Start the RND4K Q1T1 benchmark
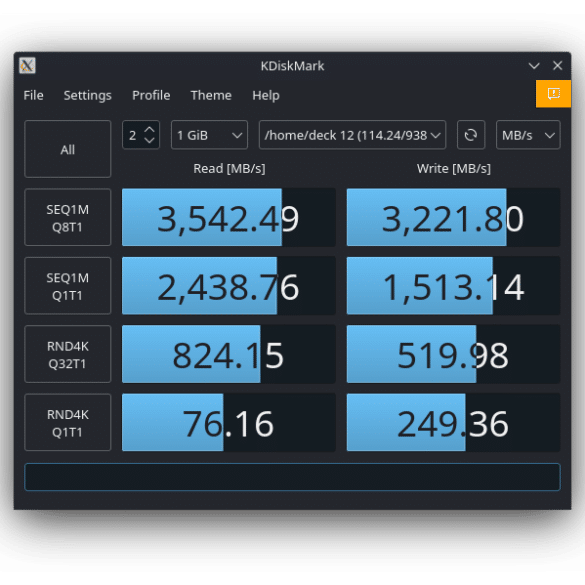The image size is (585, 585). (x=68, y=422)
